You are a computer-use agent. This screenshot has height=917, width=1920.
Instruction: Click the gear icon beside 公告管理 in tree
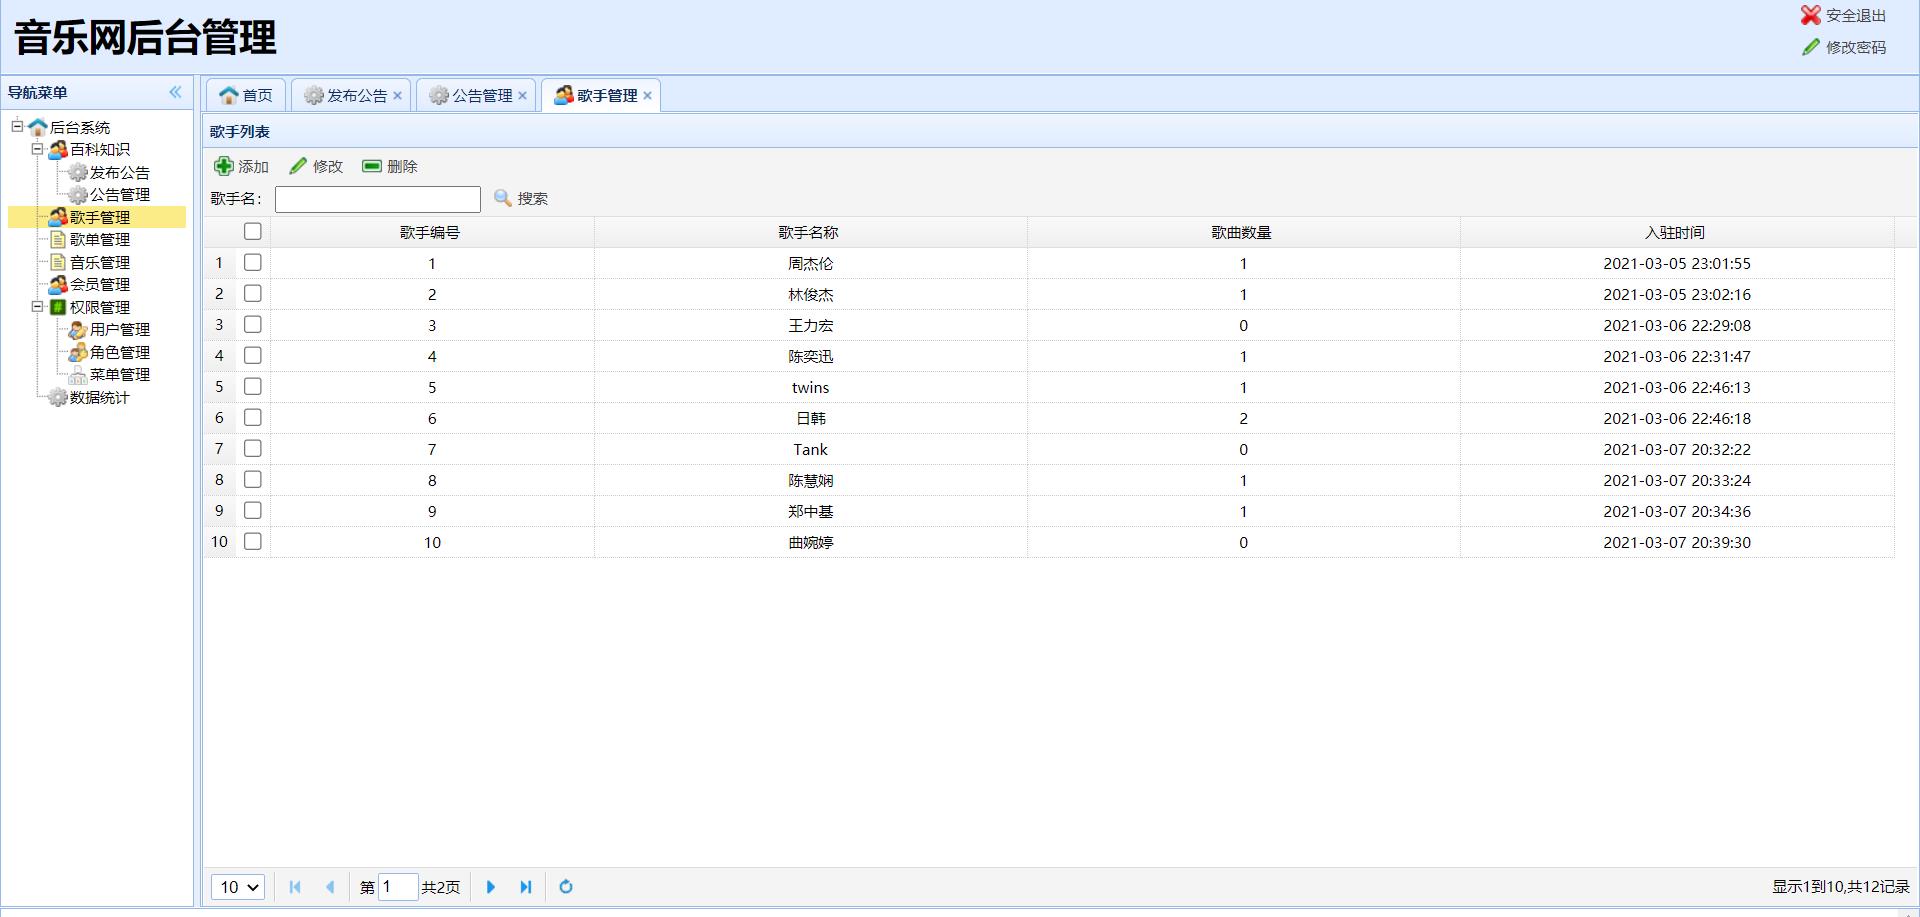[78, 195]
